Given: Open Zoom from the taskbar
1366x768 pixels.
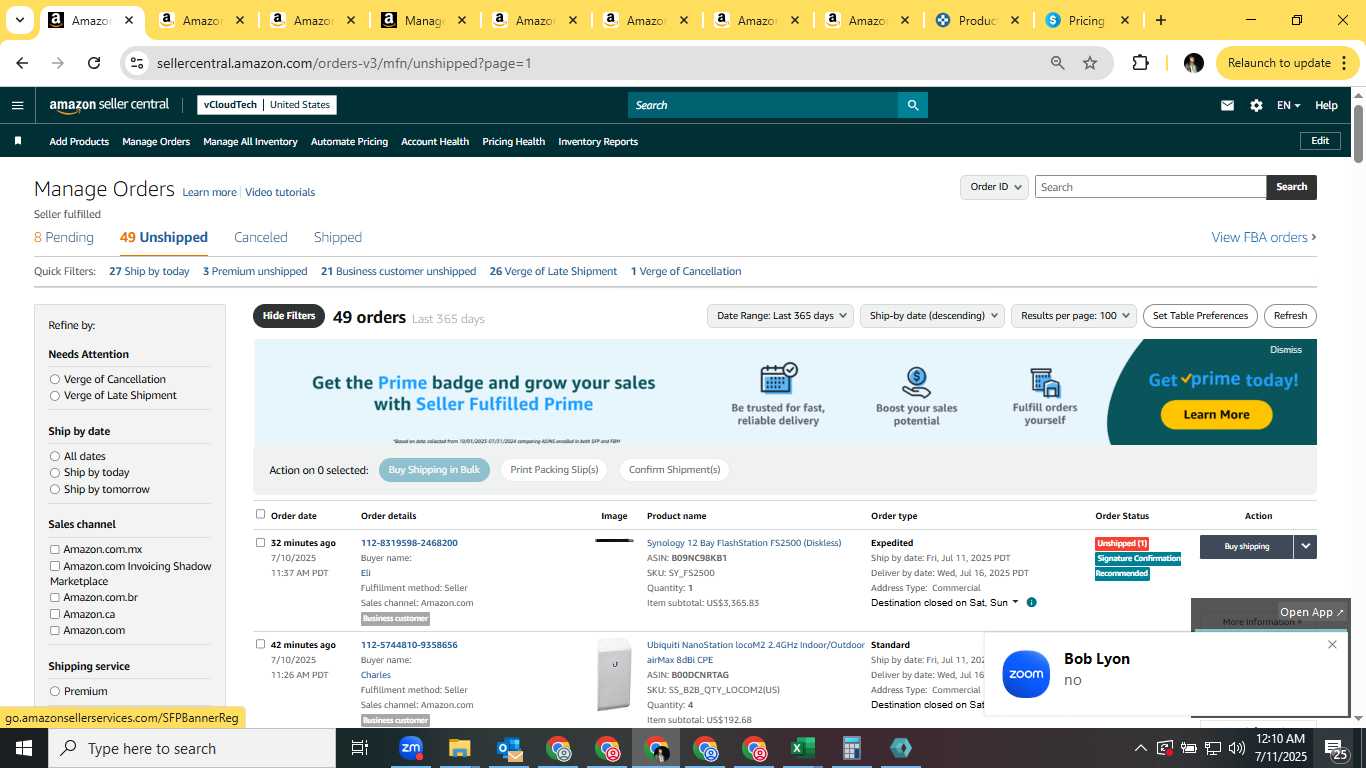Looking at the screenshot, I should coord(410,748).
